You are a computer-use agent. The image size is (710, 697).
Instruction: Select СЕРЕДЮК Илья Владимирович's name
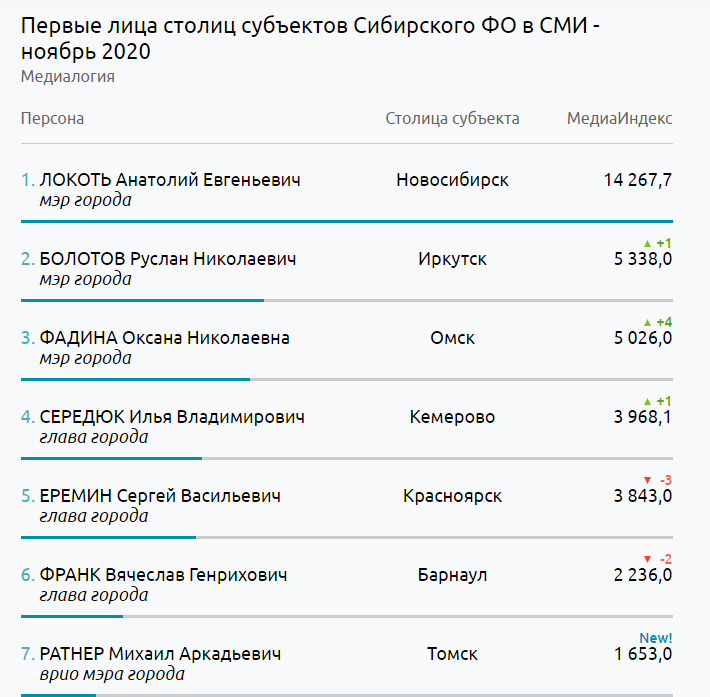tap(171, 417)
